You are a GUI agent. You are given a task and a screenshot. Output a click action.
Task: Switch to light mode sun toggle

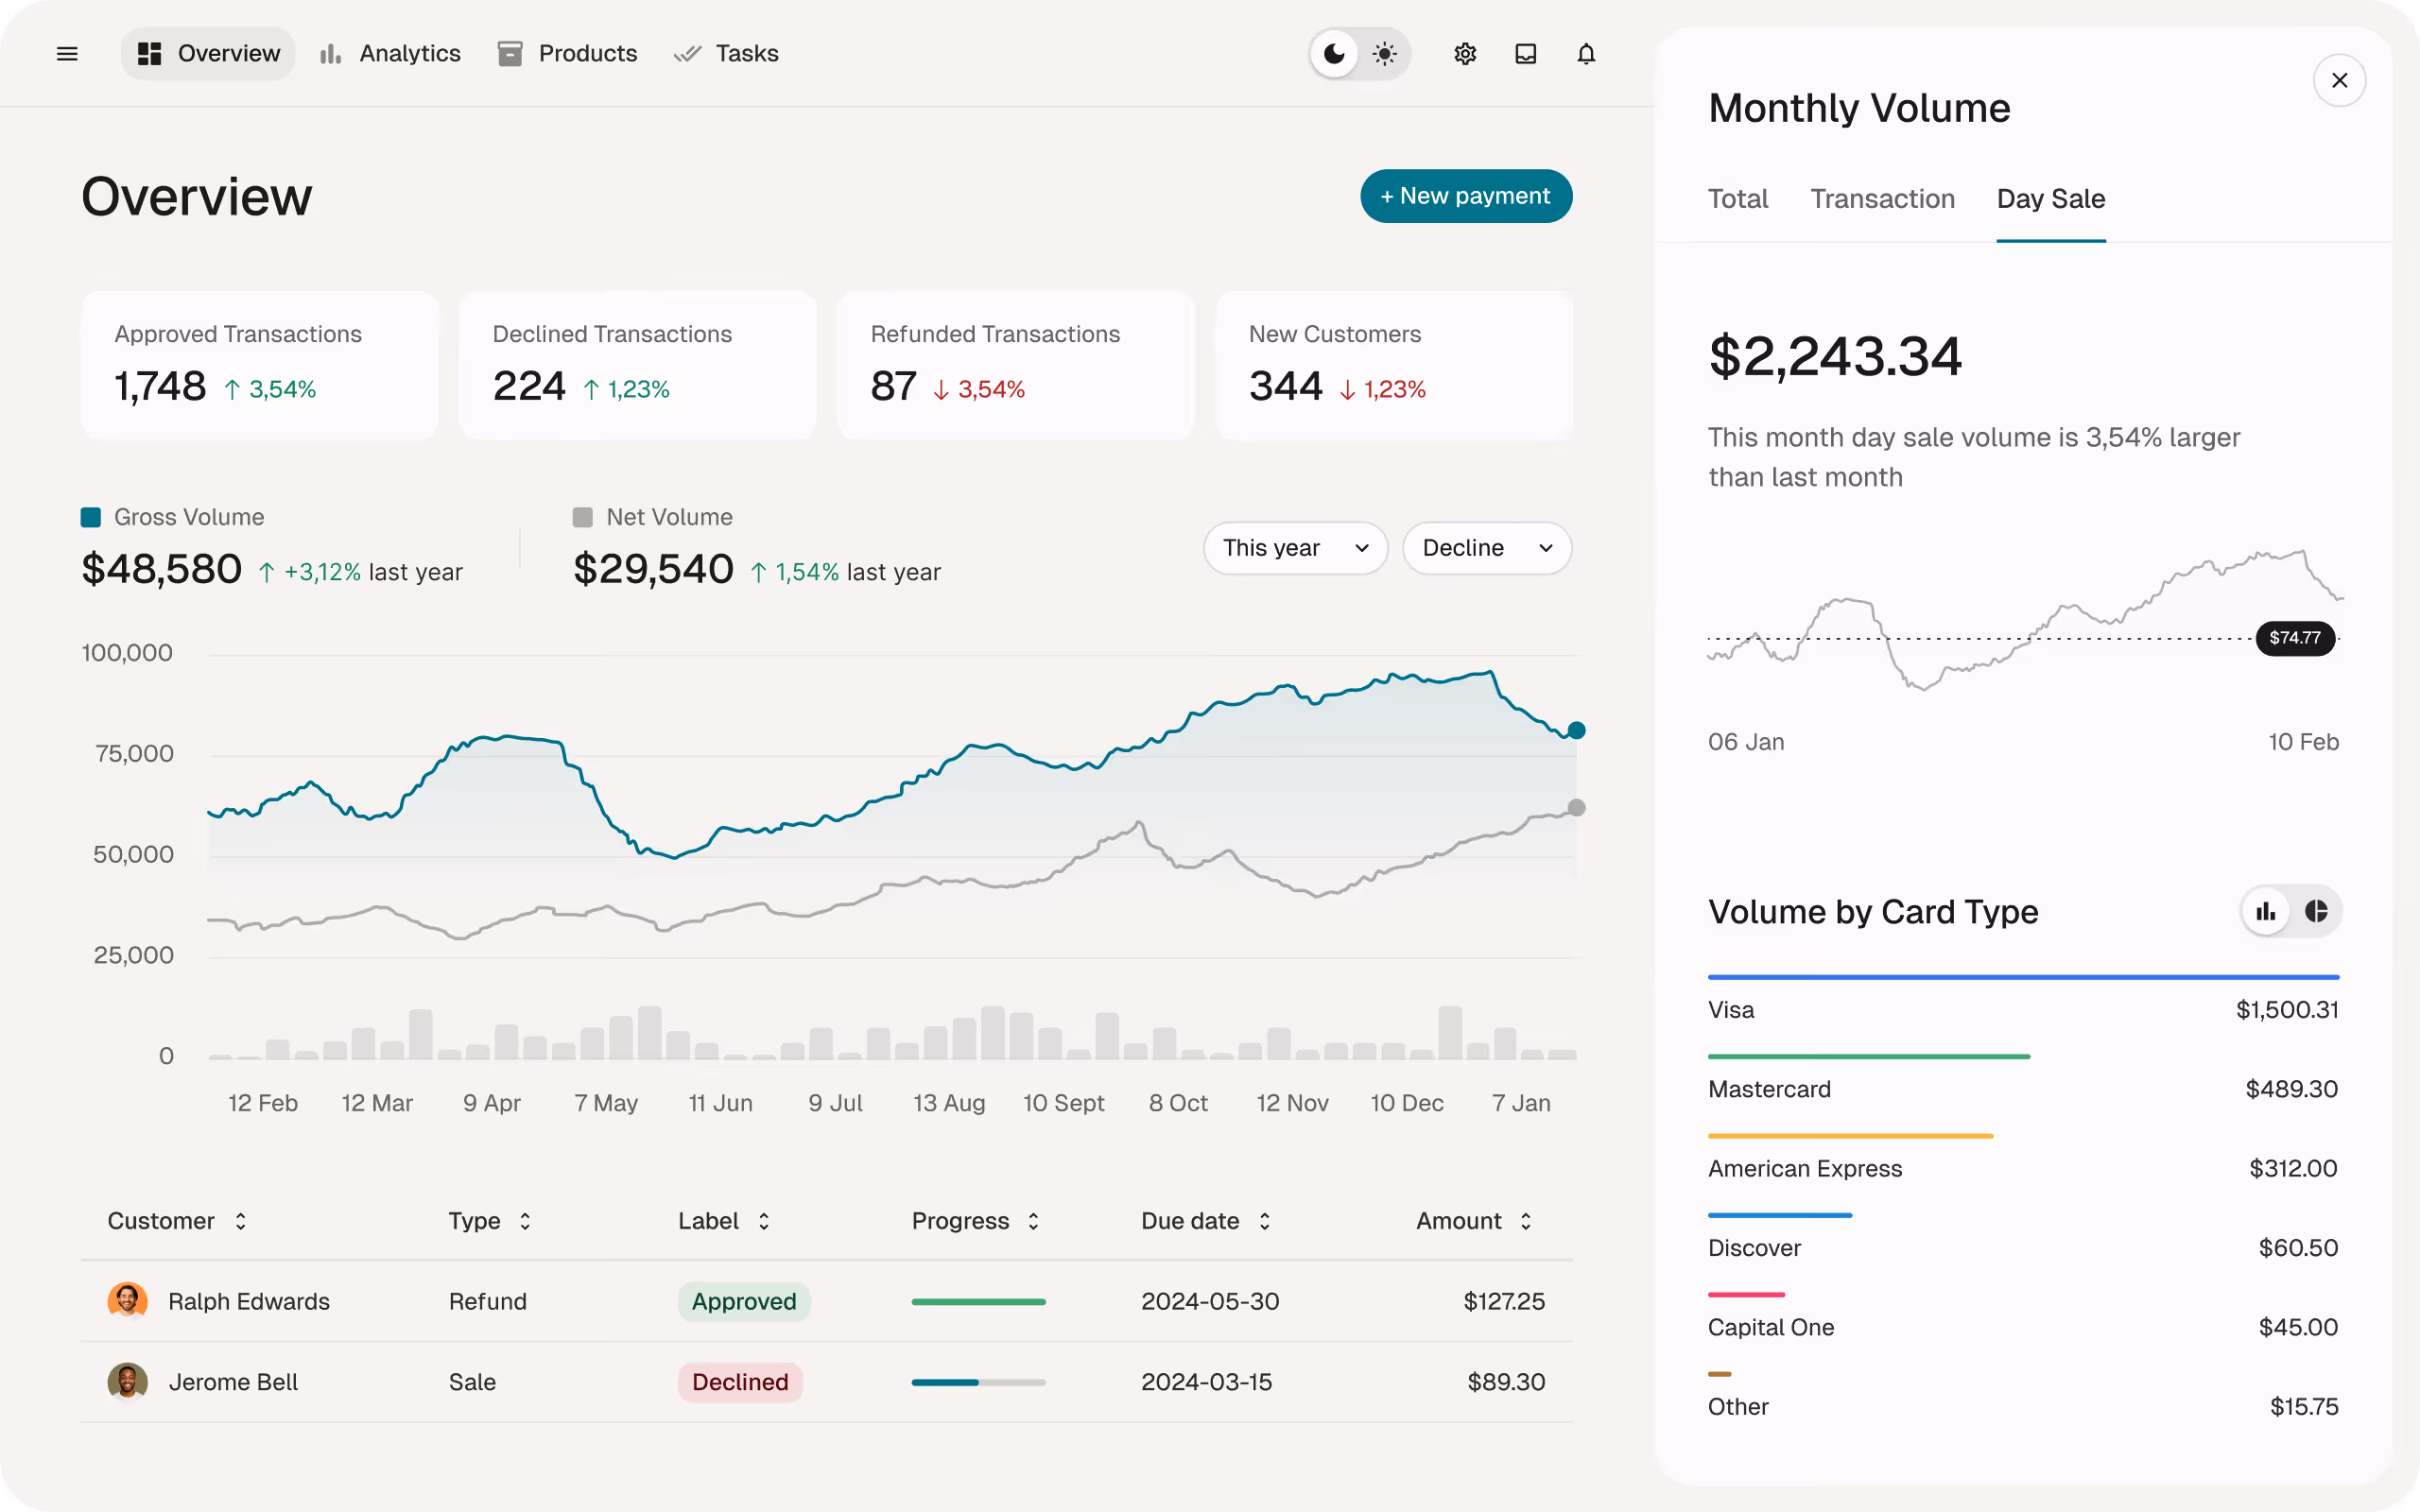(x=1385, y=54)
